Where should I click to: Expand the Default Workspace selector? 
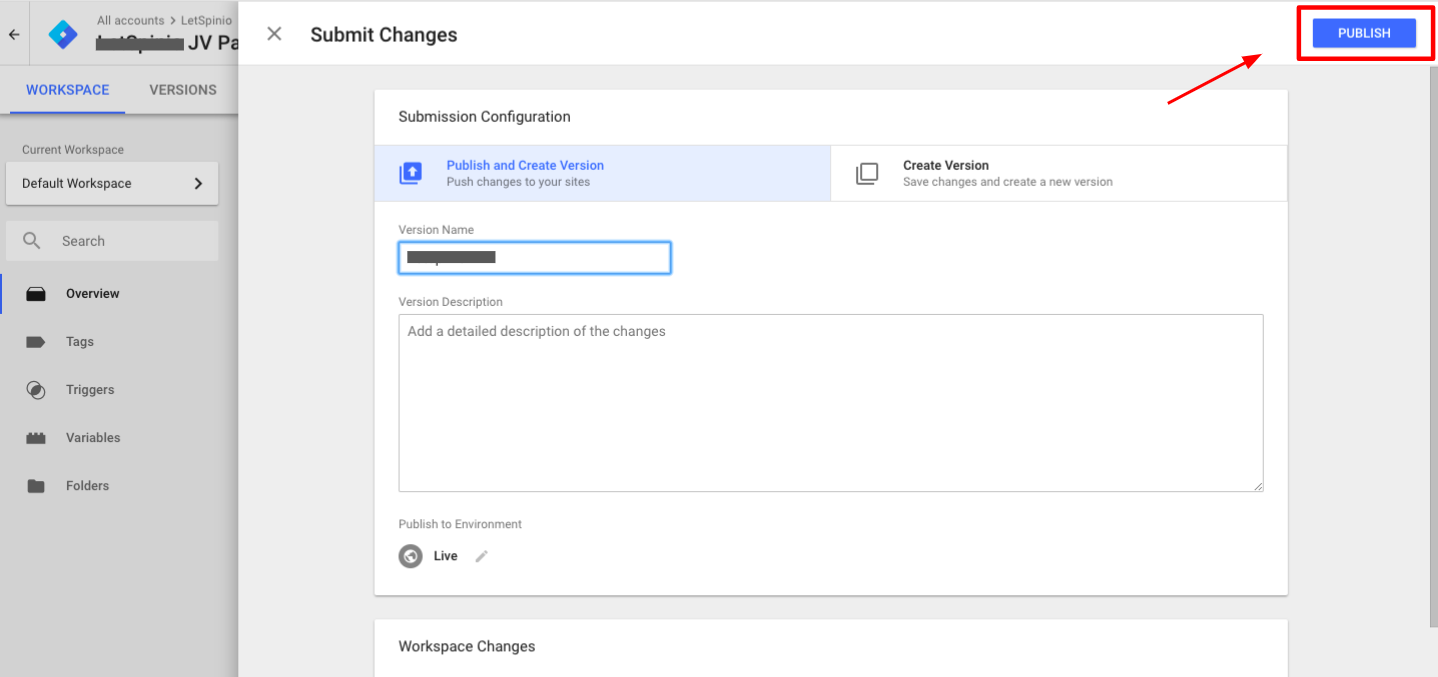pos(112,184)
